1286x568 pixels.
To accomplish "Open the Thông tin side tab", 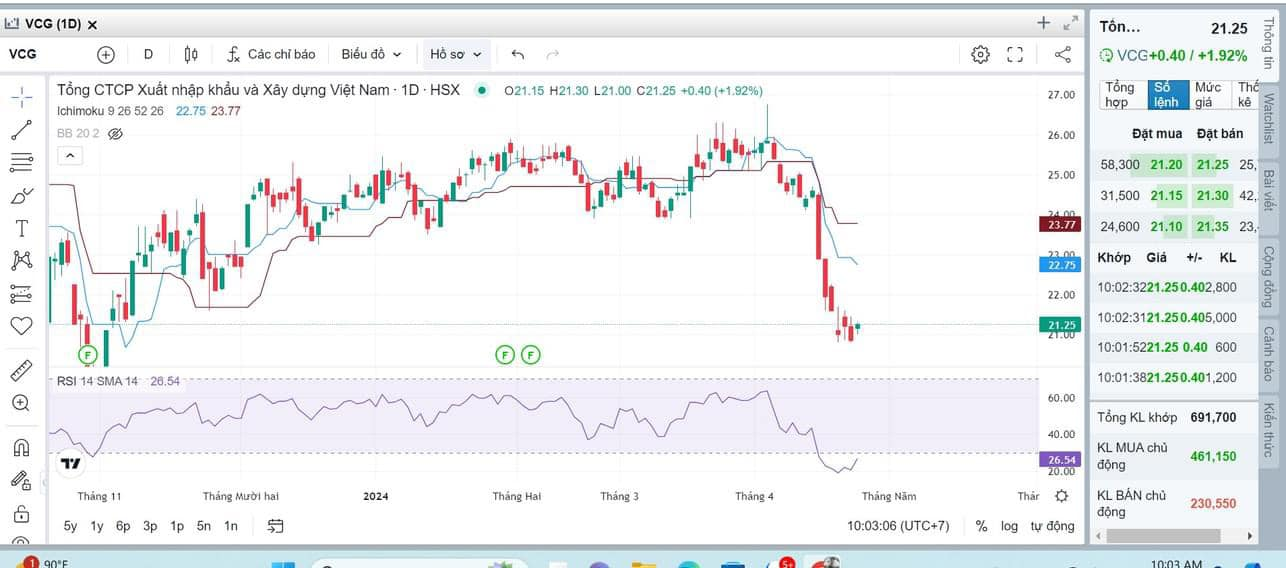I will pos(1268,46).
